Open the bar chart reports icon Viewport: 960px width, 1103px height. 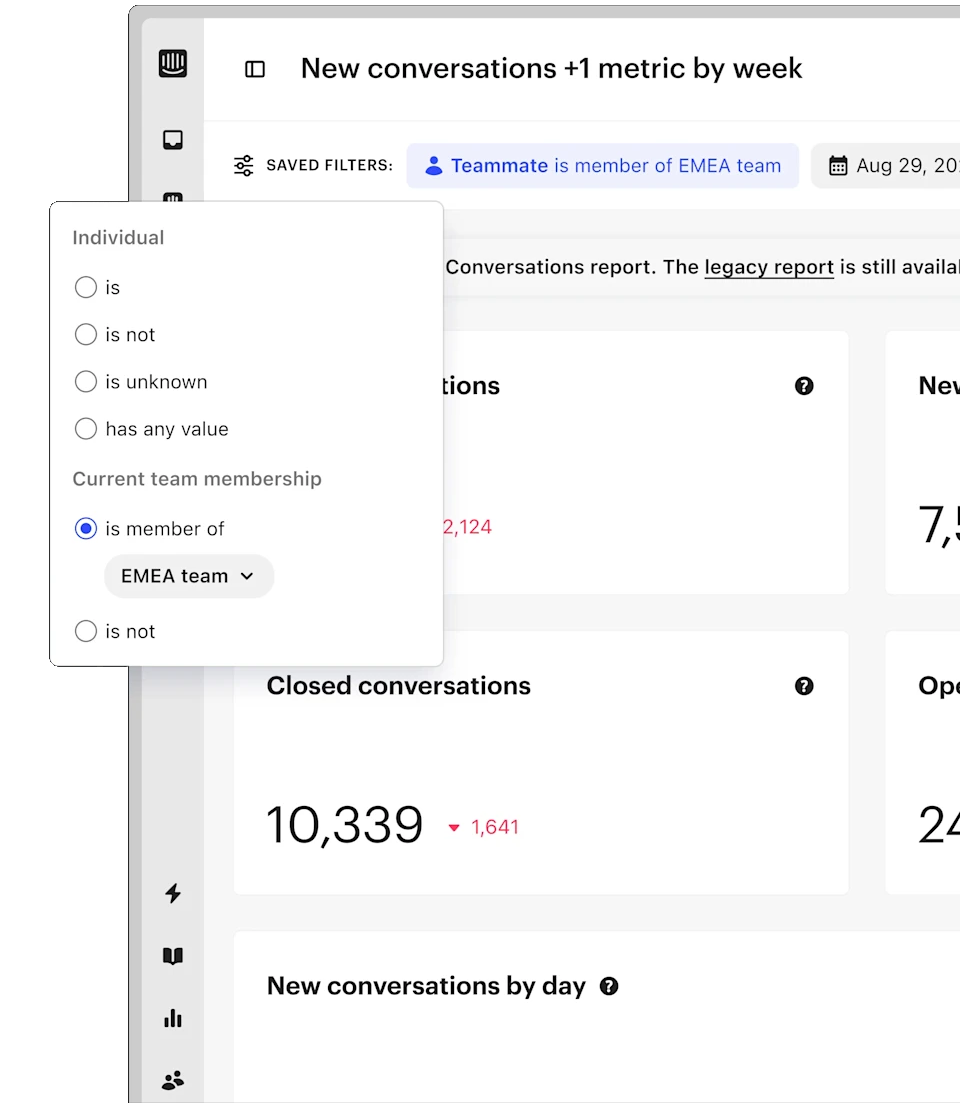[x=173, y=1018]
